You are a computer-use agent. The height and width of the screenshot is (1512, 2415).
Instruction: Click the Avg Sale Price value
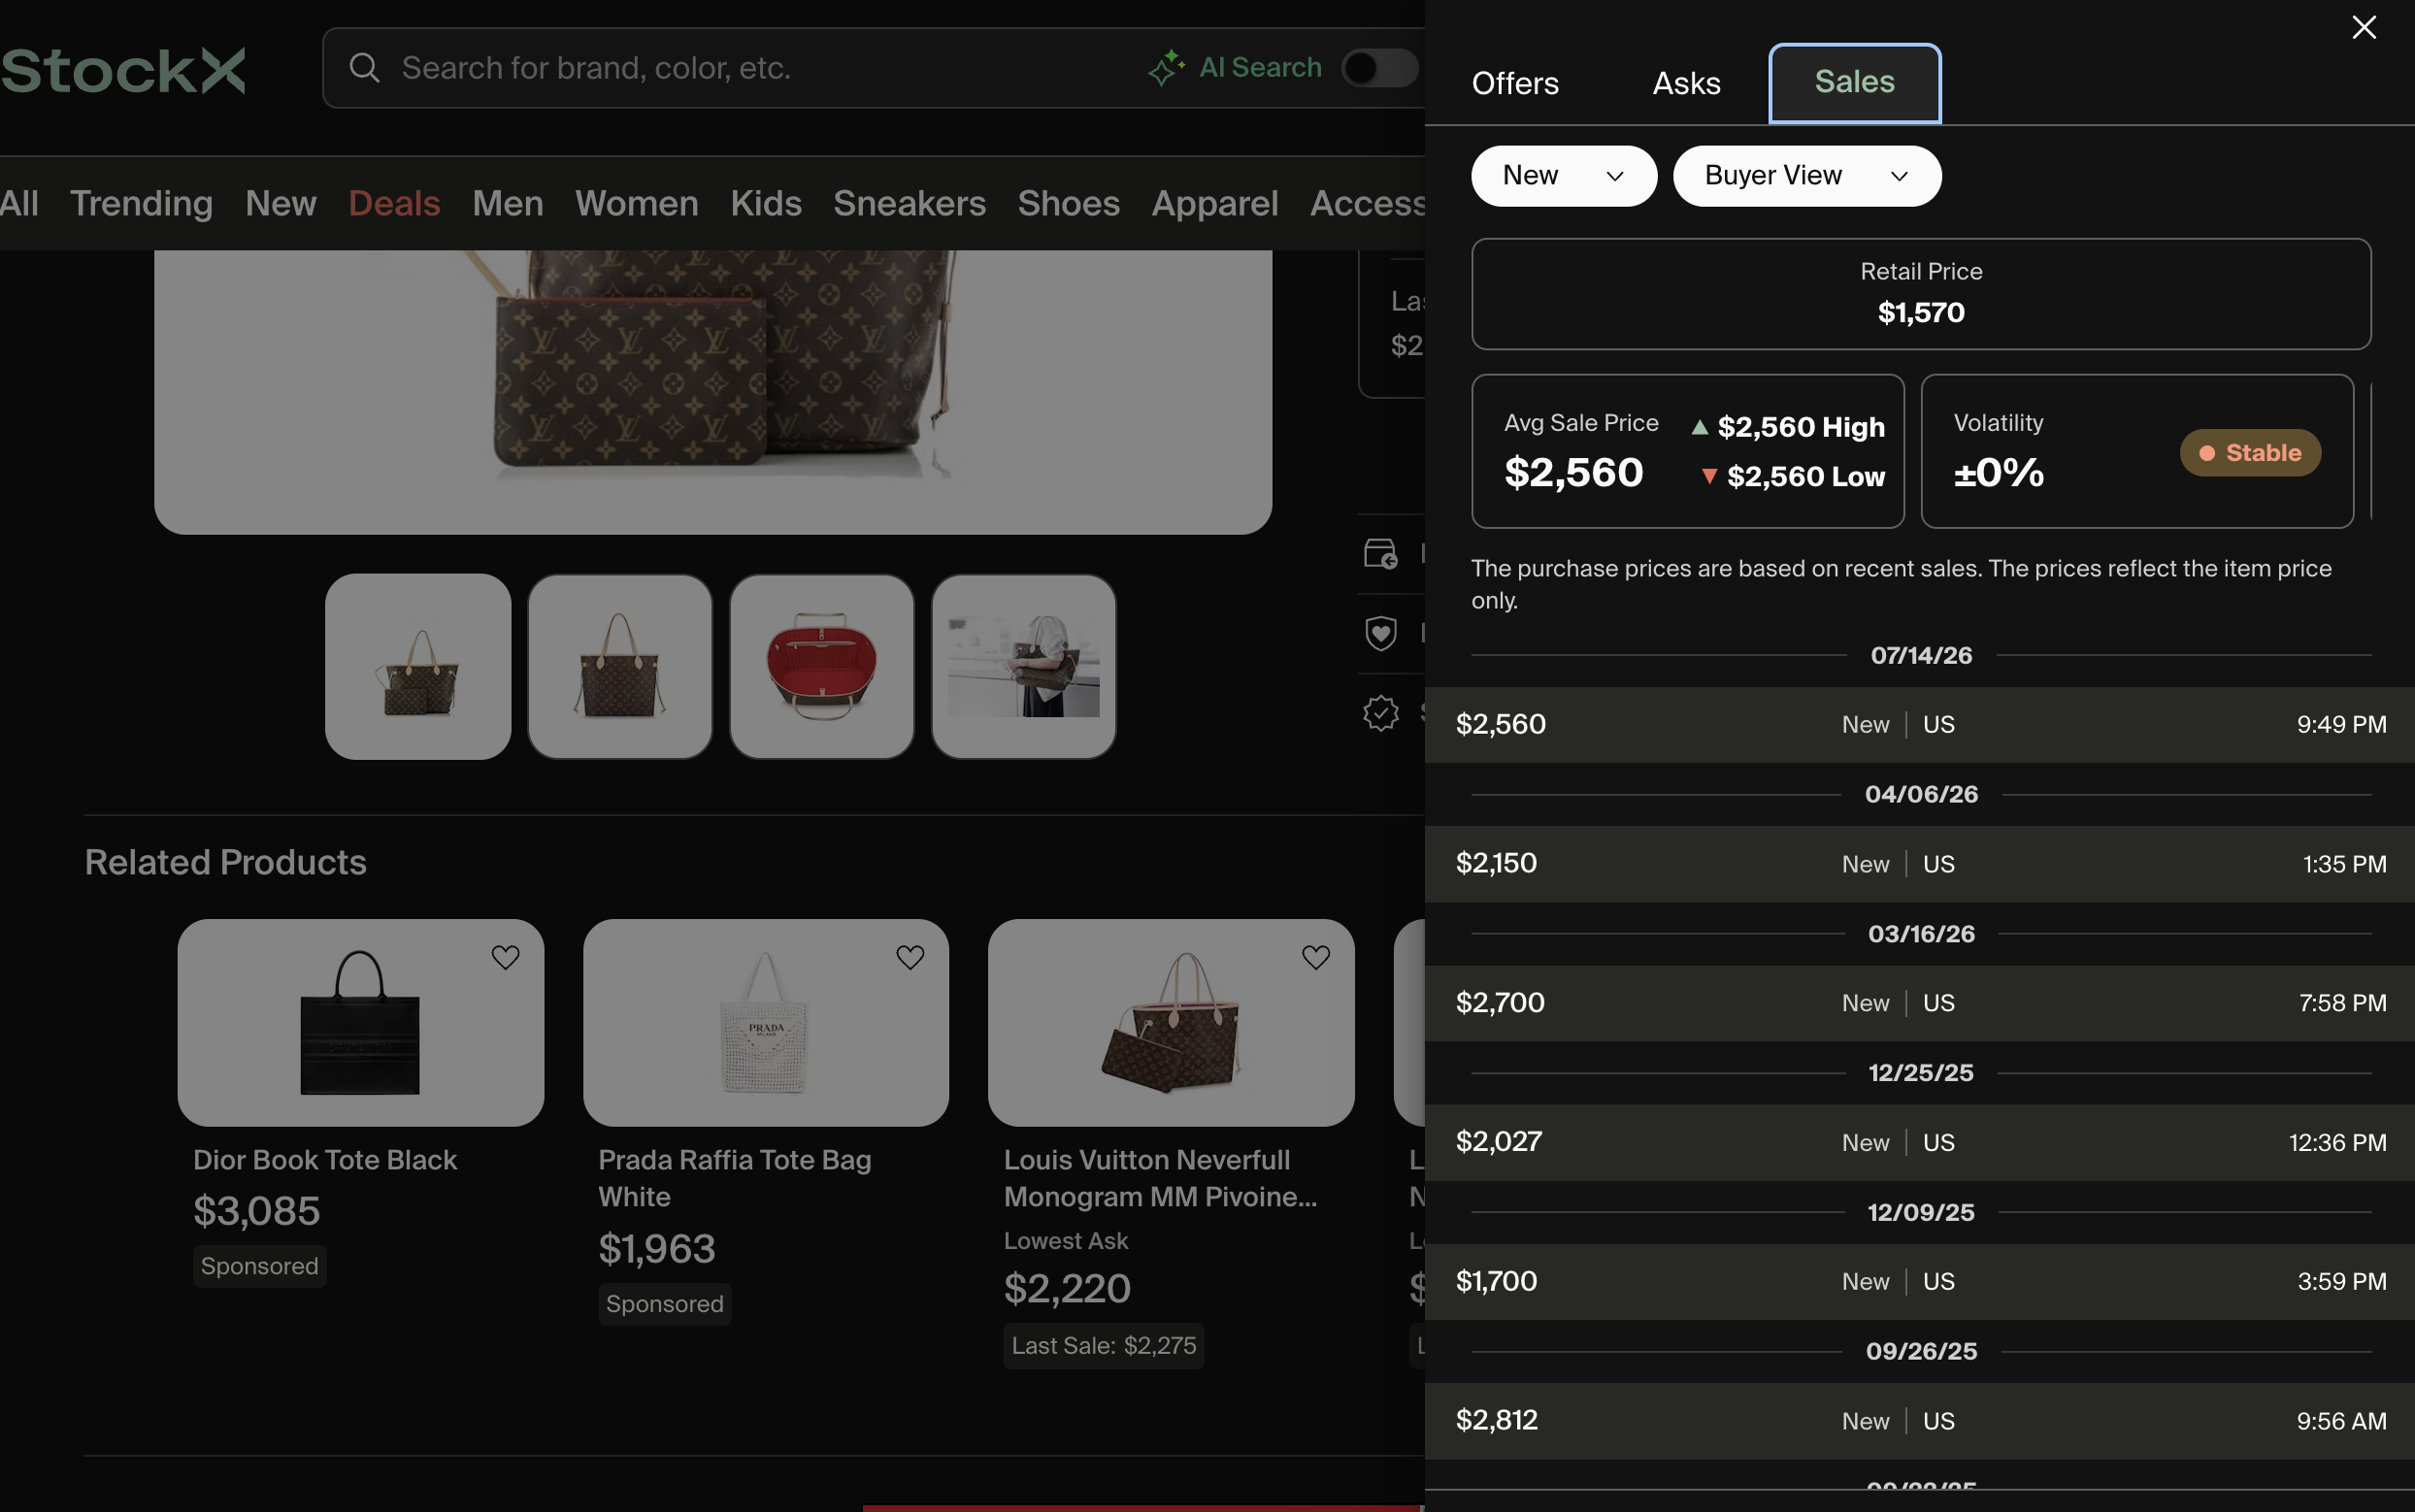pos(1574,472)
